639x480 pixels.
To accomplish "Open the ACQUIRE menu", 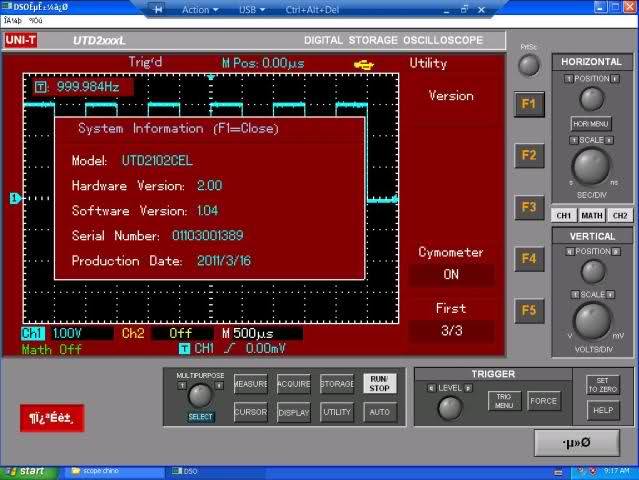I will click(x=294, y=384).
